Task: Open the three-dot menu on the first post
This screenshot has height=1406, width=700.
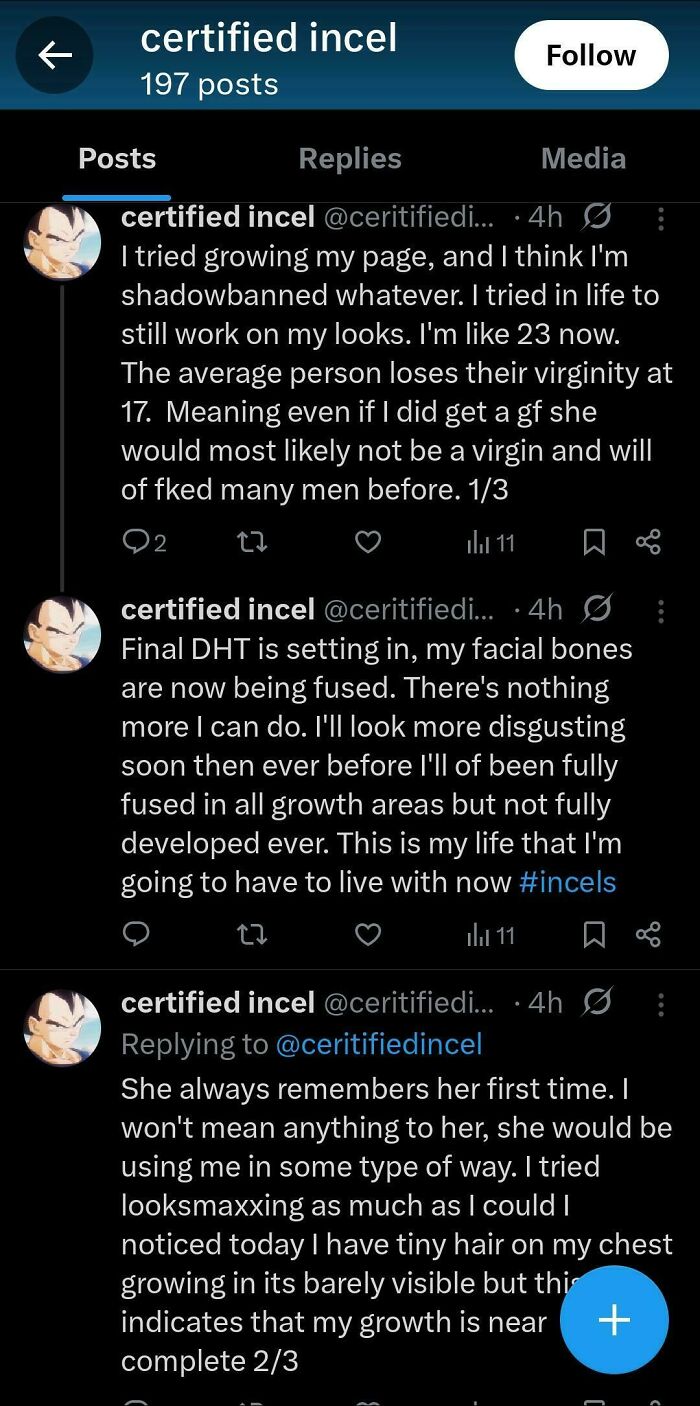Action: click(661, 219)
